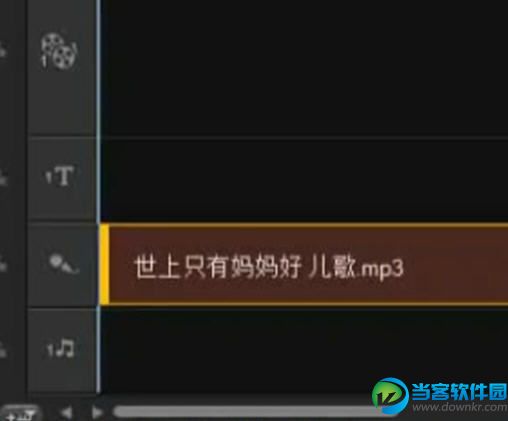508x421 pixels.
Task: Toggle the ripple lock beside the music track
Action: coord(3,349)
